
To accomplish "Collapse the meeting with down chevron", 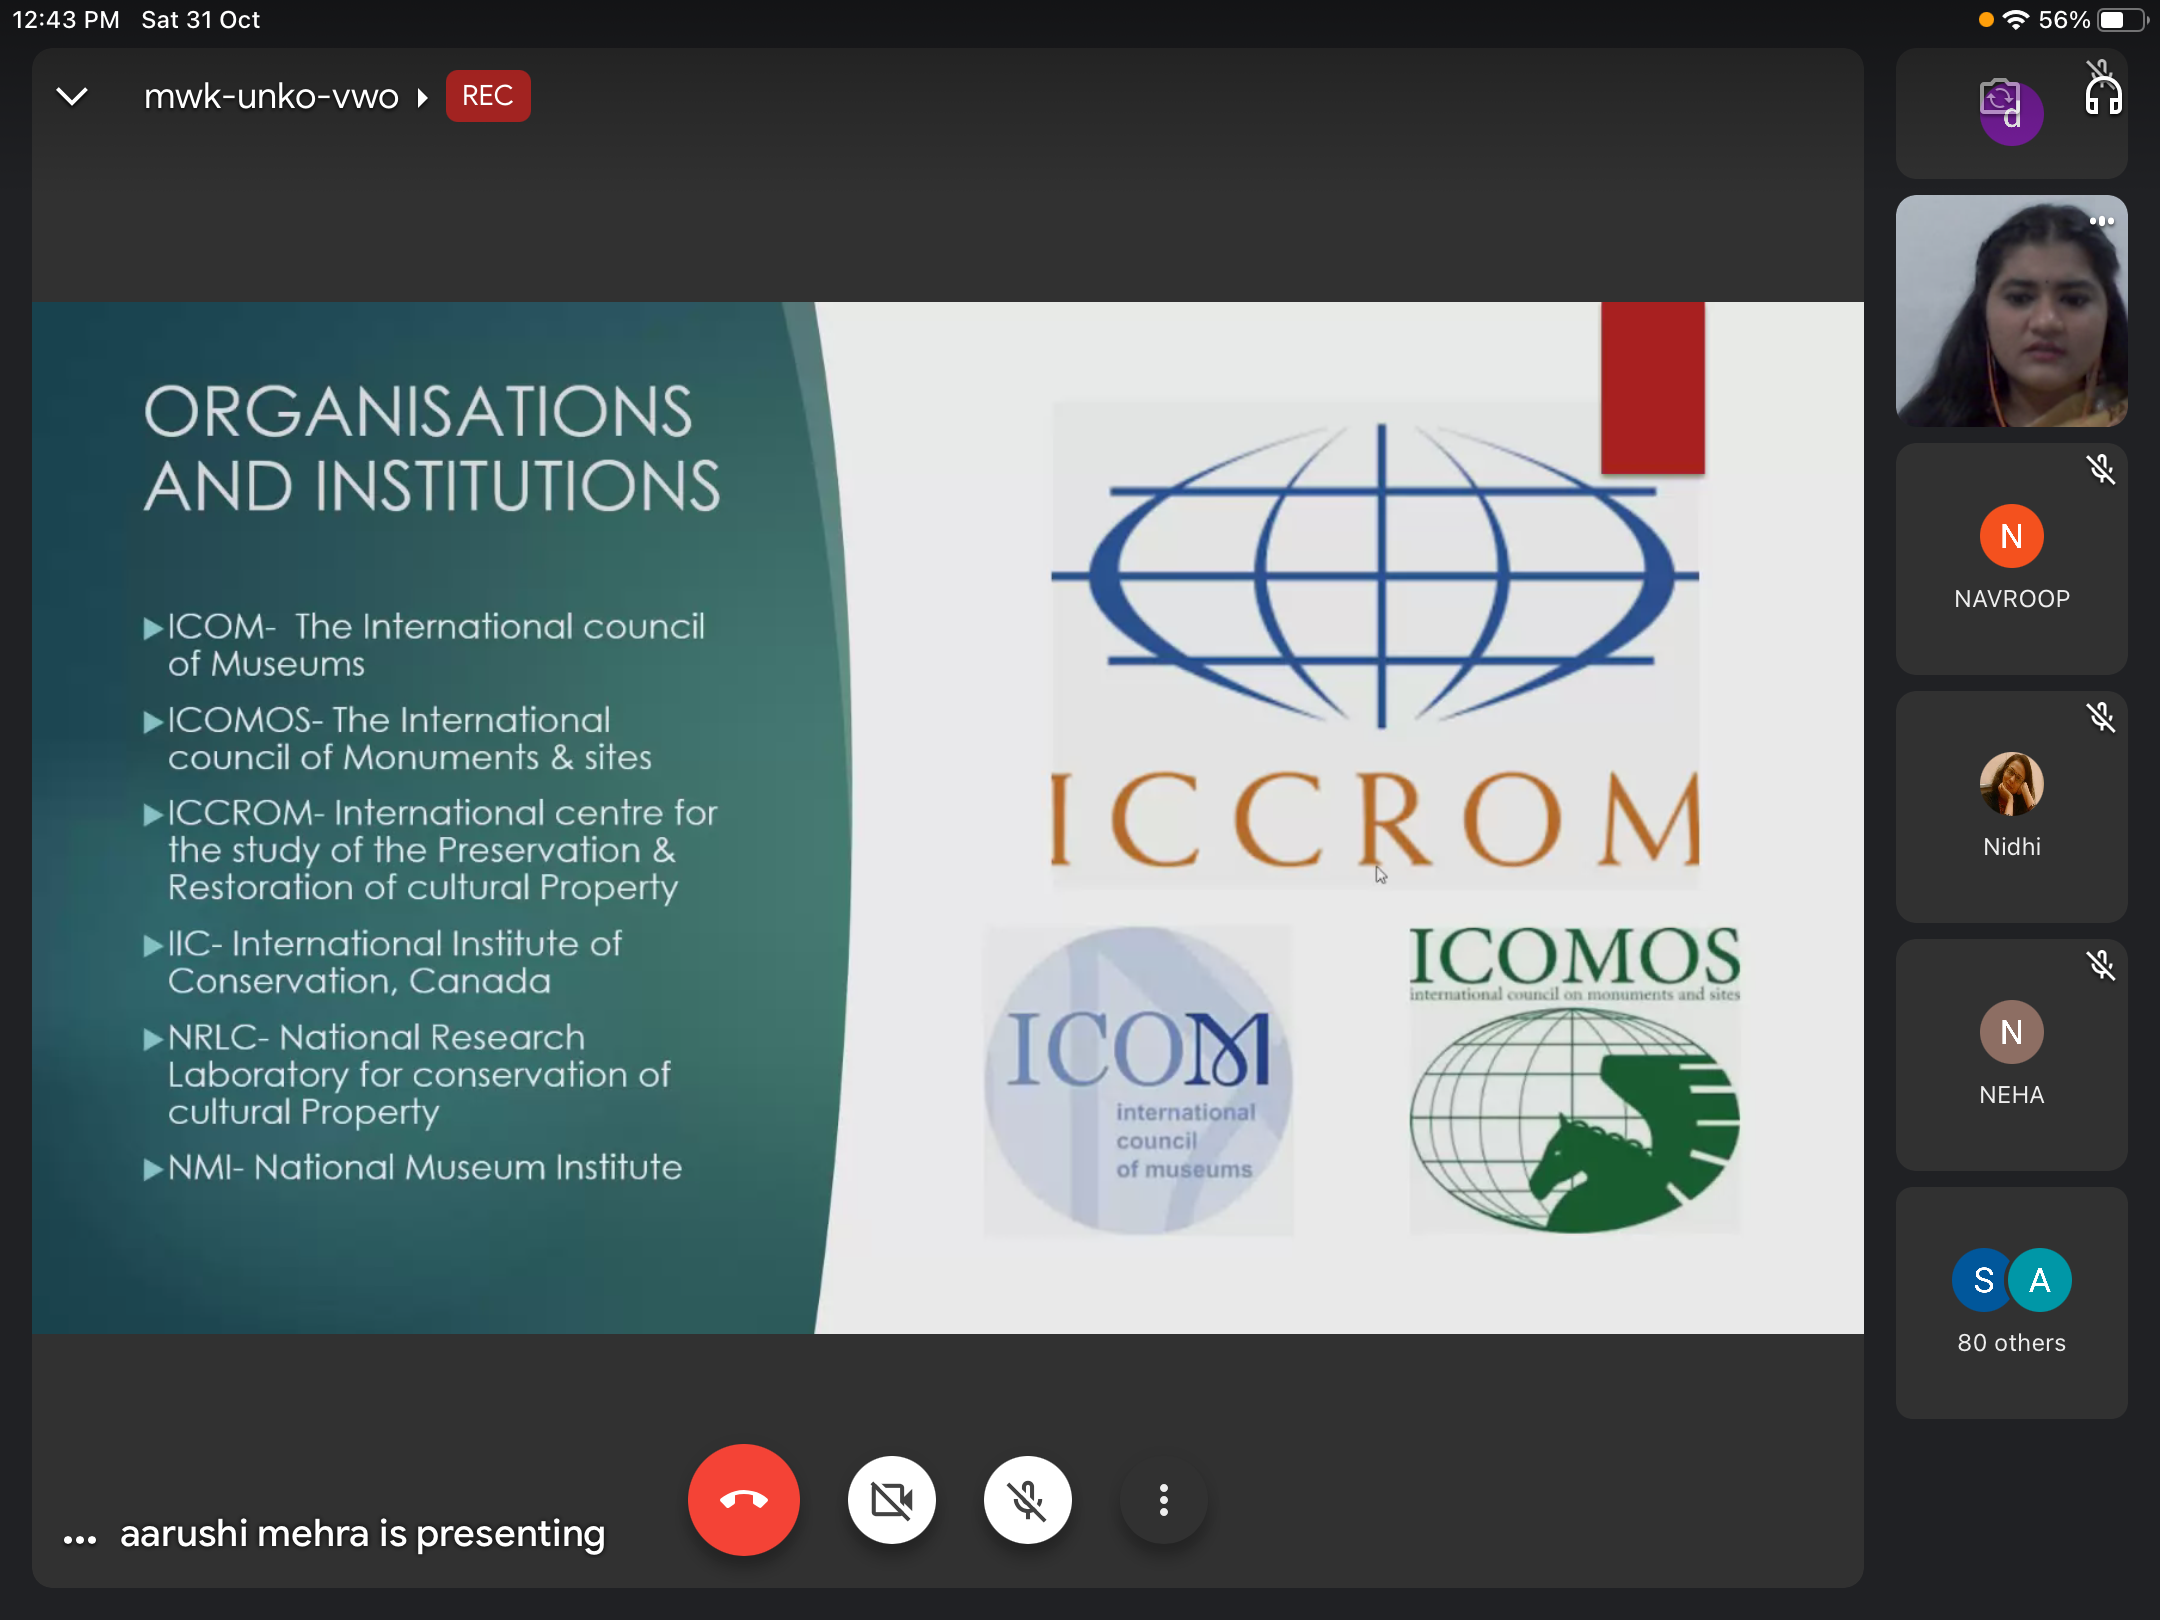I will tap(72, 96).
